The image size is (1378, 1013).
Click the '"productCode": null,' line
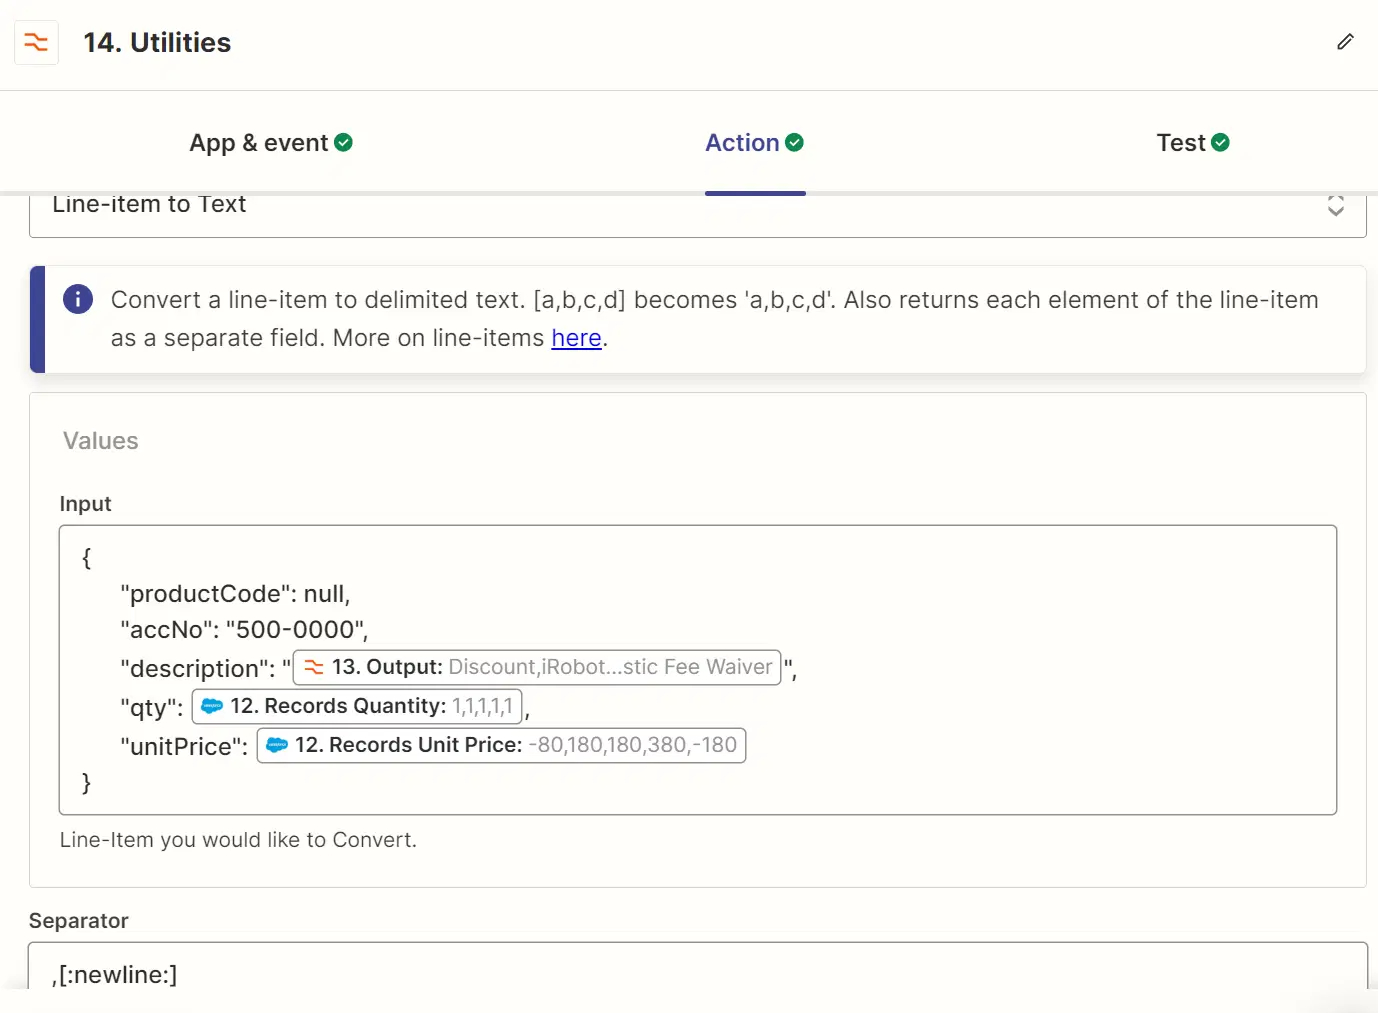[235, 594]
